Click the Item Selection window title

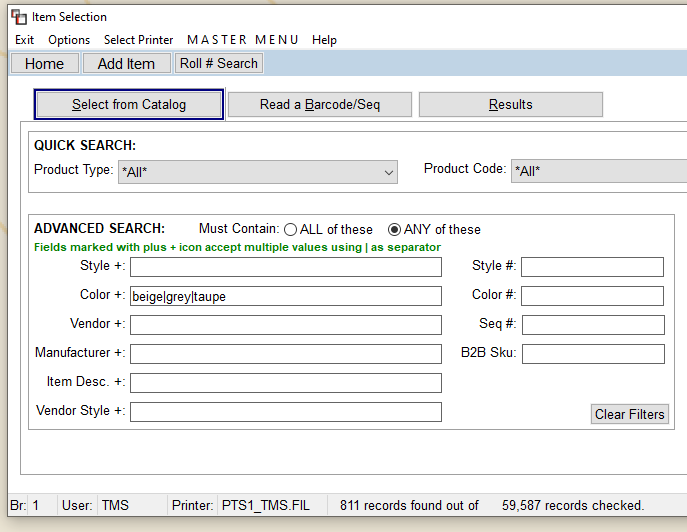[x=69, y=17]
